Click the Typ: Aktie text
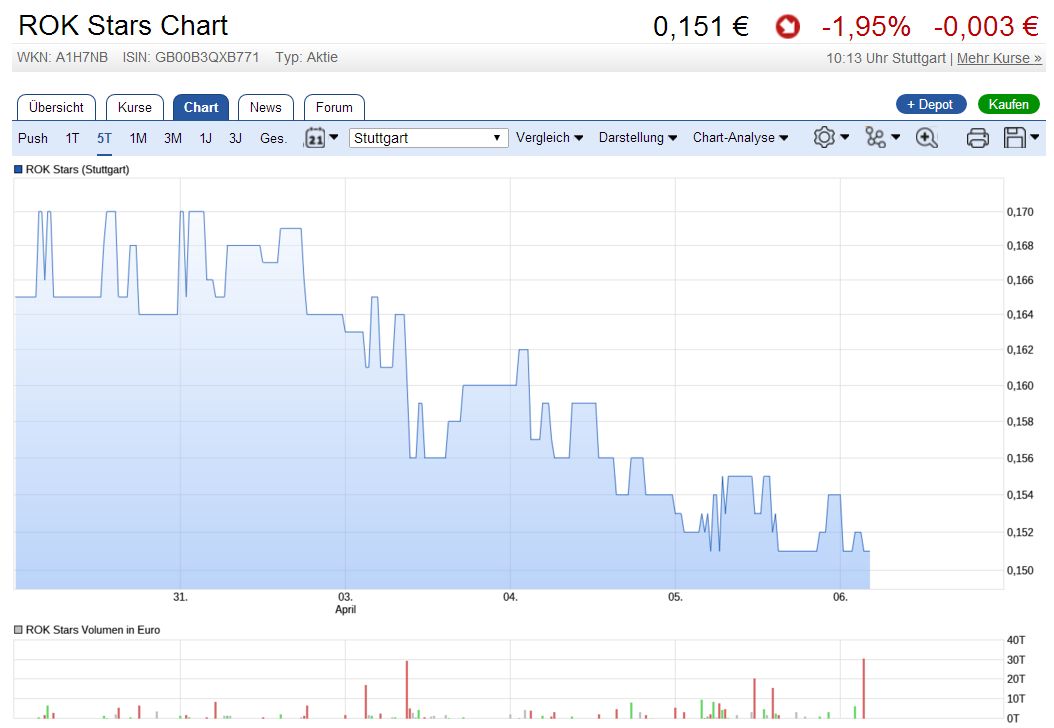 pos(307,58)
